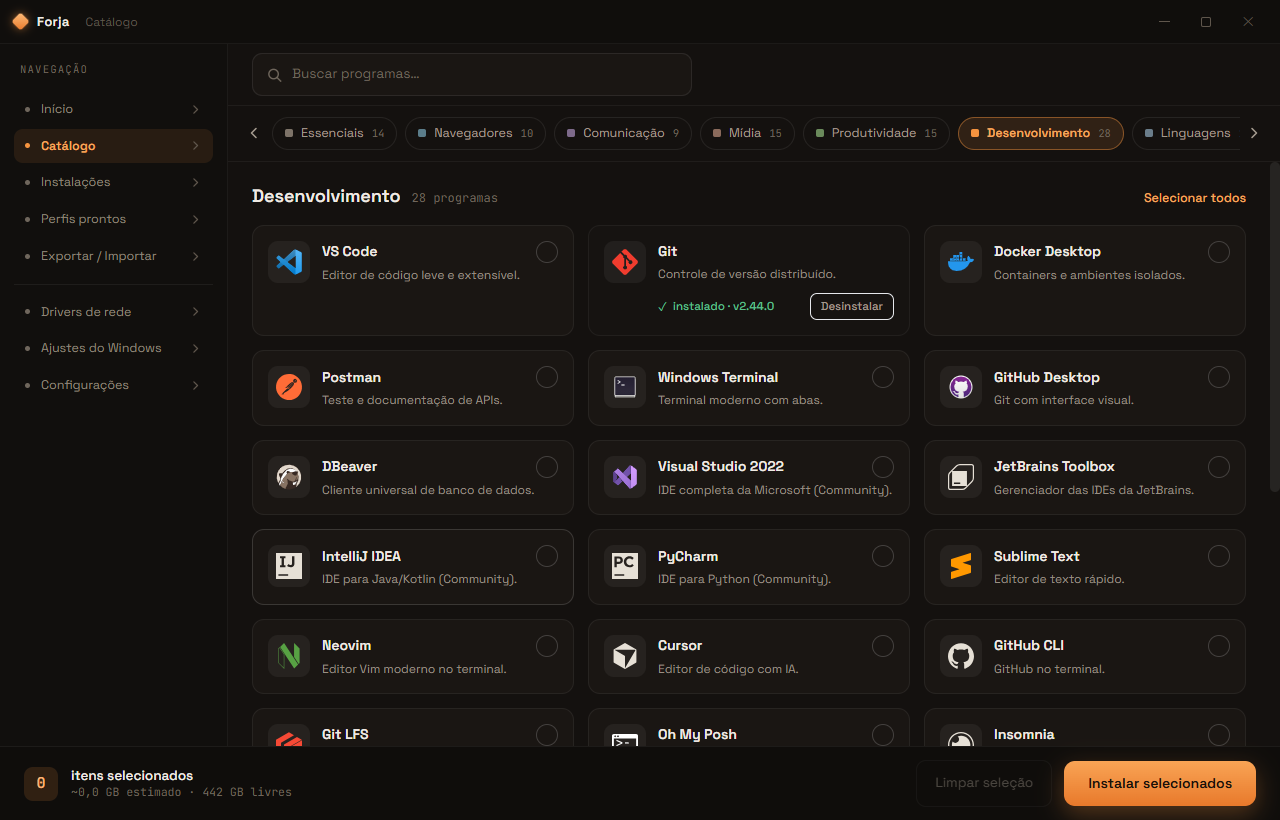The image size is (1280, 820).
Task: Switch to the Comunicação category tab
Action: click(623, 133)
